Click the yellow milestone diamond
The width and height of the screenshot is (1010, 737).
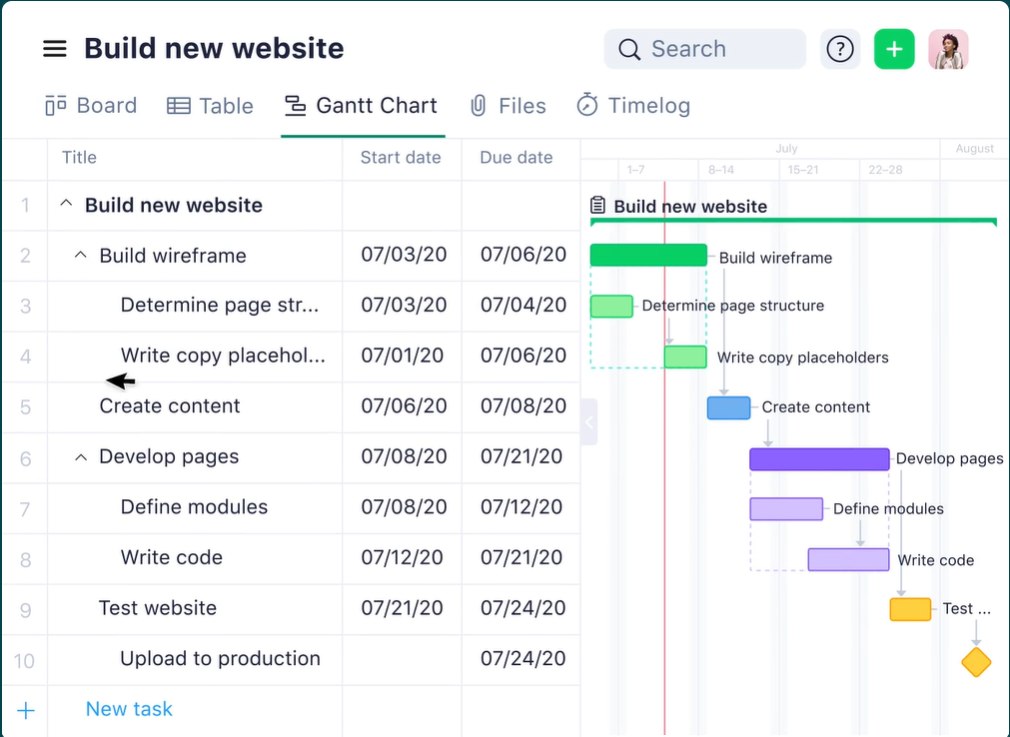[976, 662]
